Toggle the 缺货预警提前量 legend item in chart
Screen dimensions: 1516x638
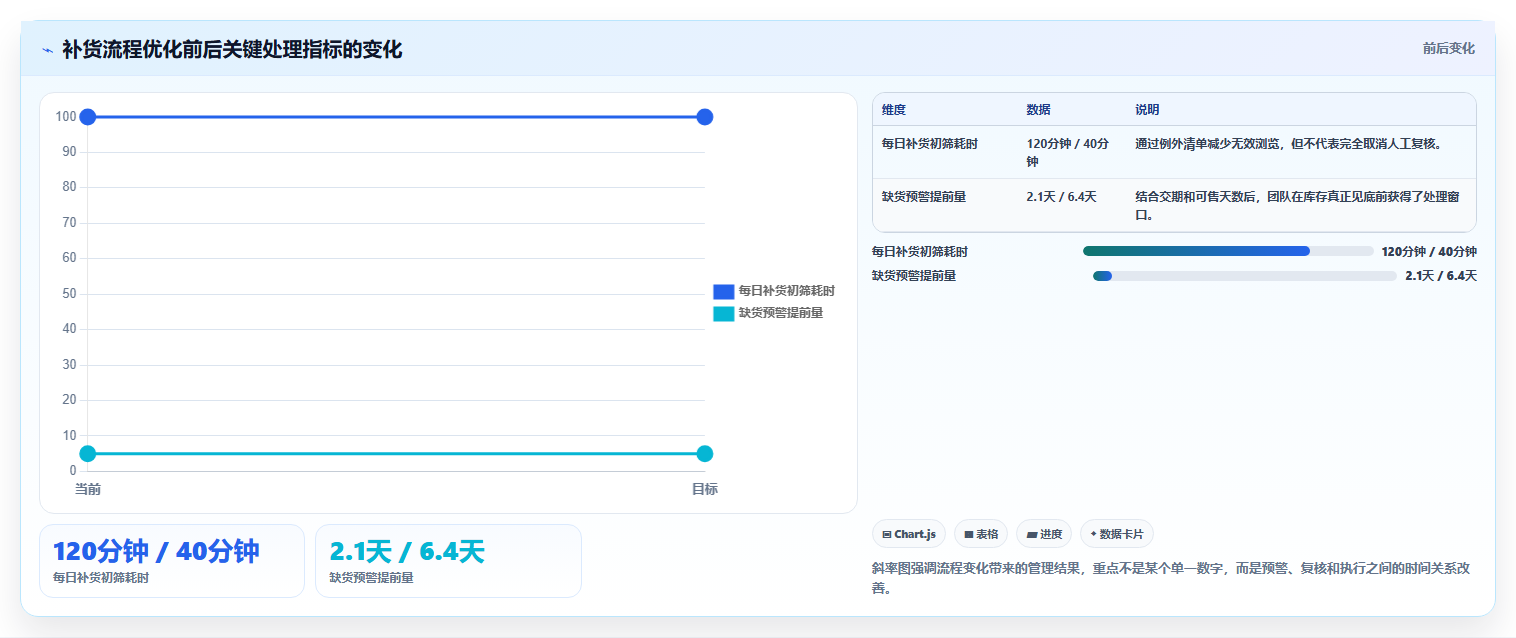768,313
